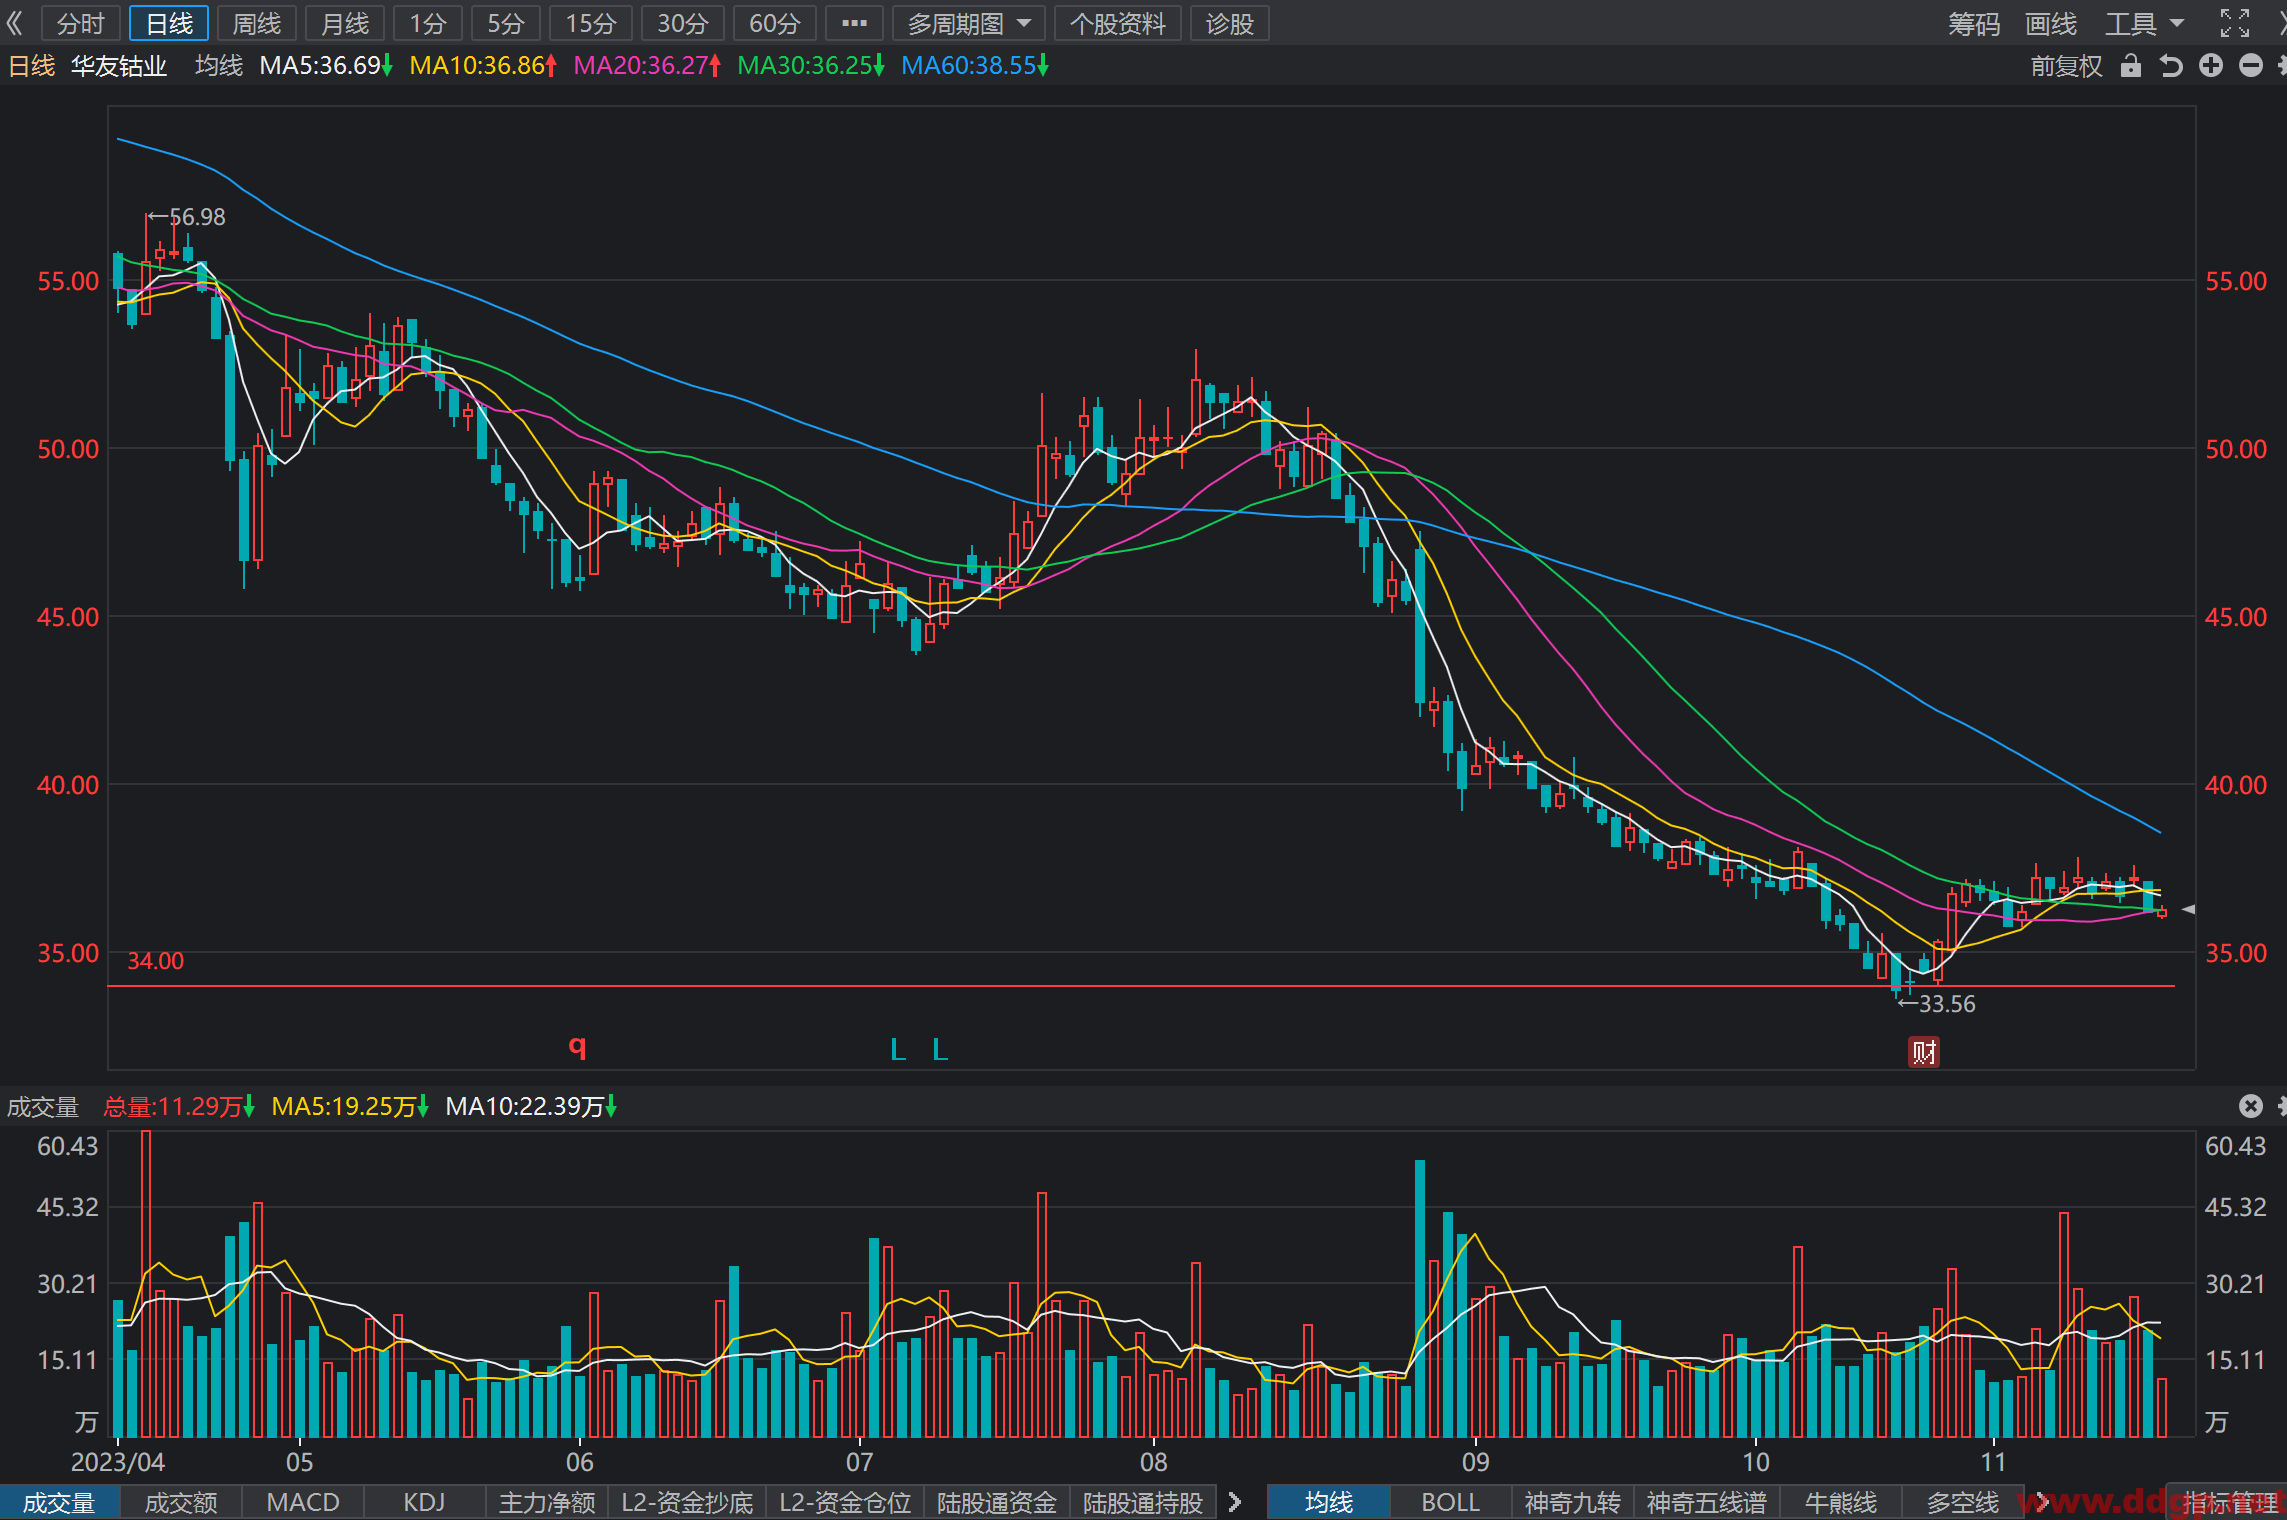This screenshot has height=1520, width=2287.
Task: Click the 财 financial report marker
Action: pos(1924,1052)
